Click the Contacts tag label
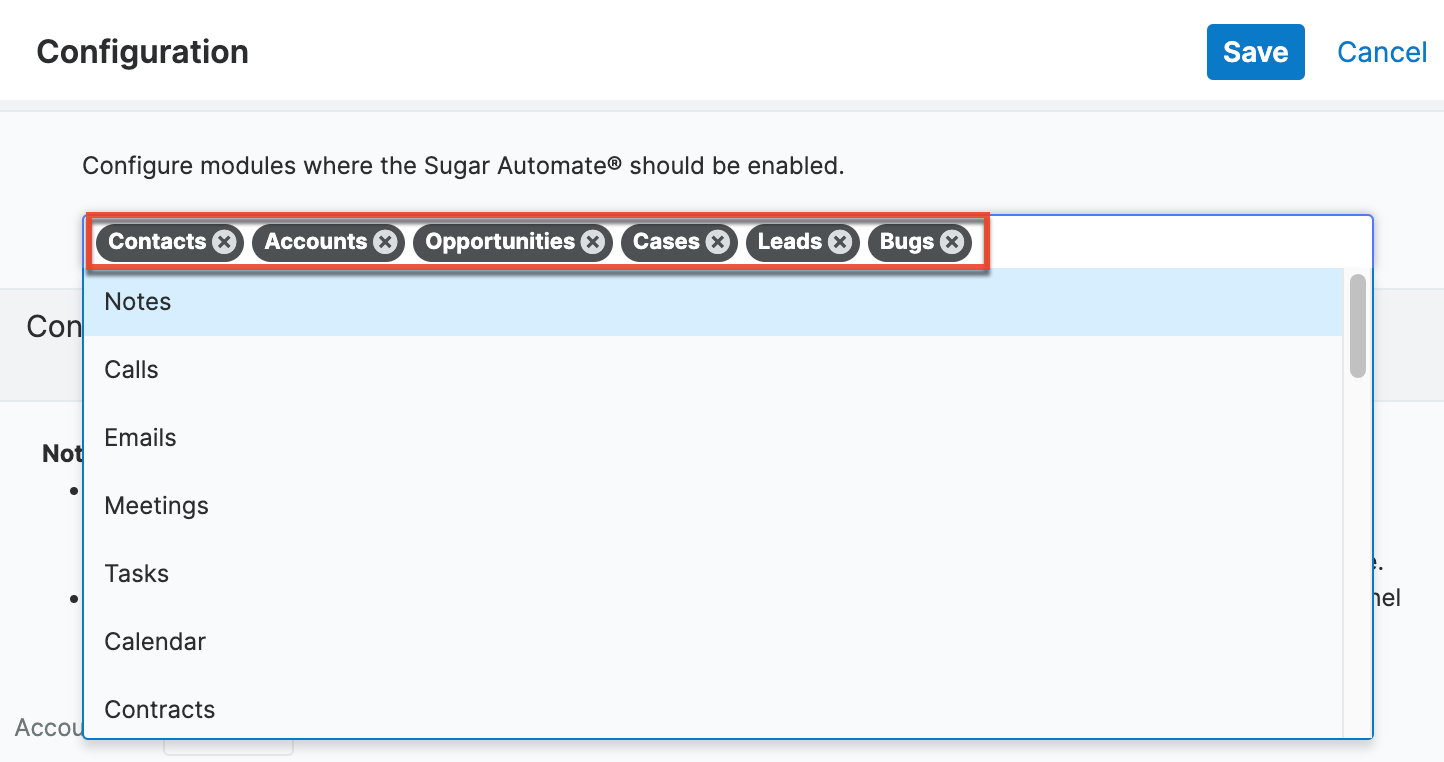The image size is (1444, 762). [x=157, y=242]
